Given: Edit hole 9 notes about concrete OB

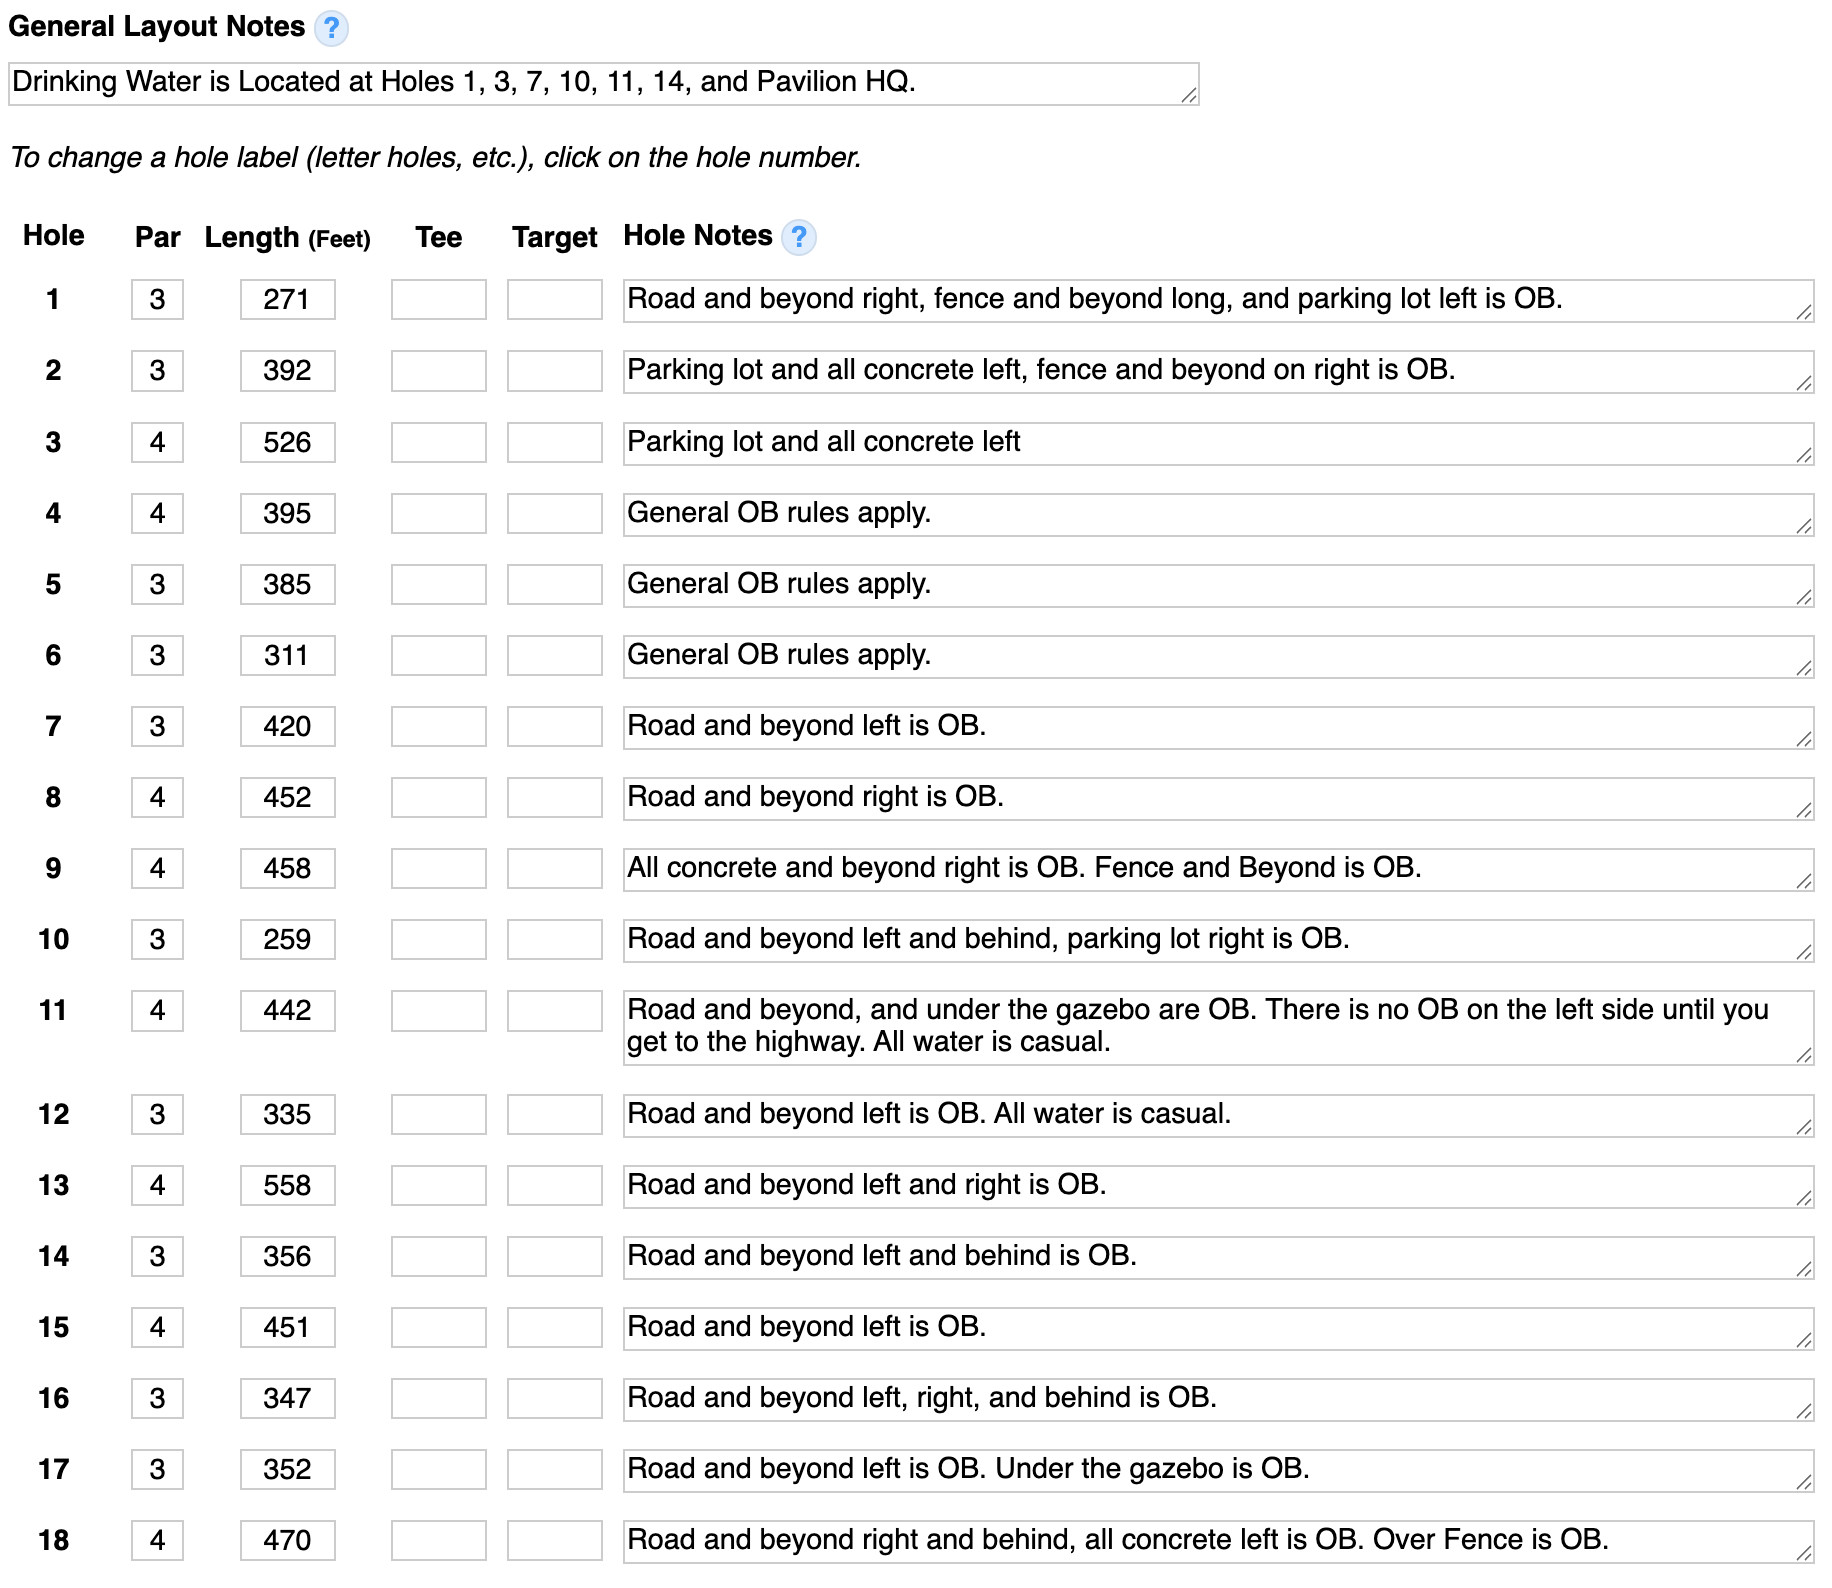Looking at the screenshot, I should click(1218, 870).
